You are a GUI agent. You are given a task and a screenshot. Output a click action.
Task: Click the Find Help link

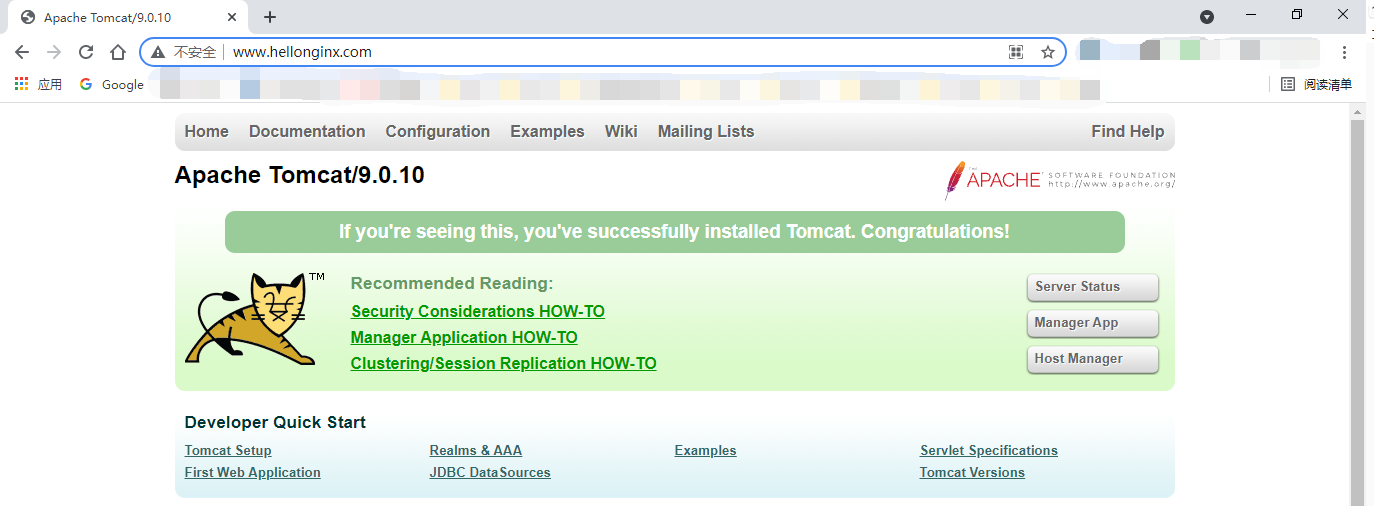[x=1127, y=131]
